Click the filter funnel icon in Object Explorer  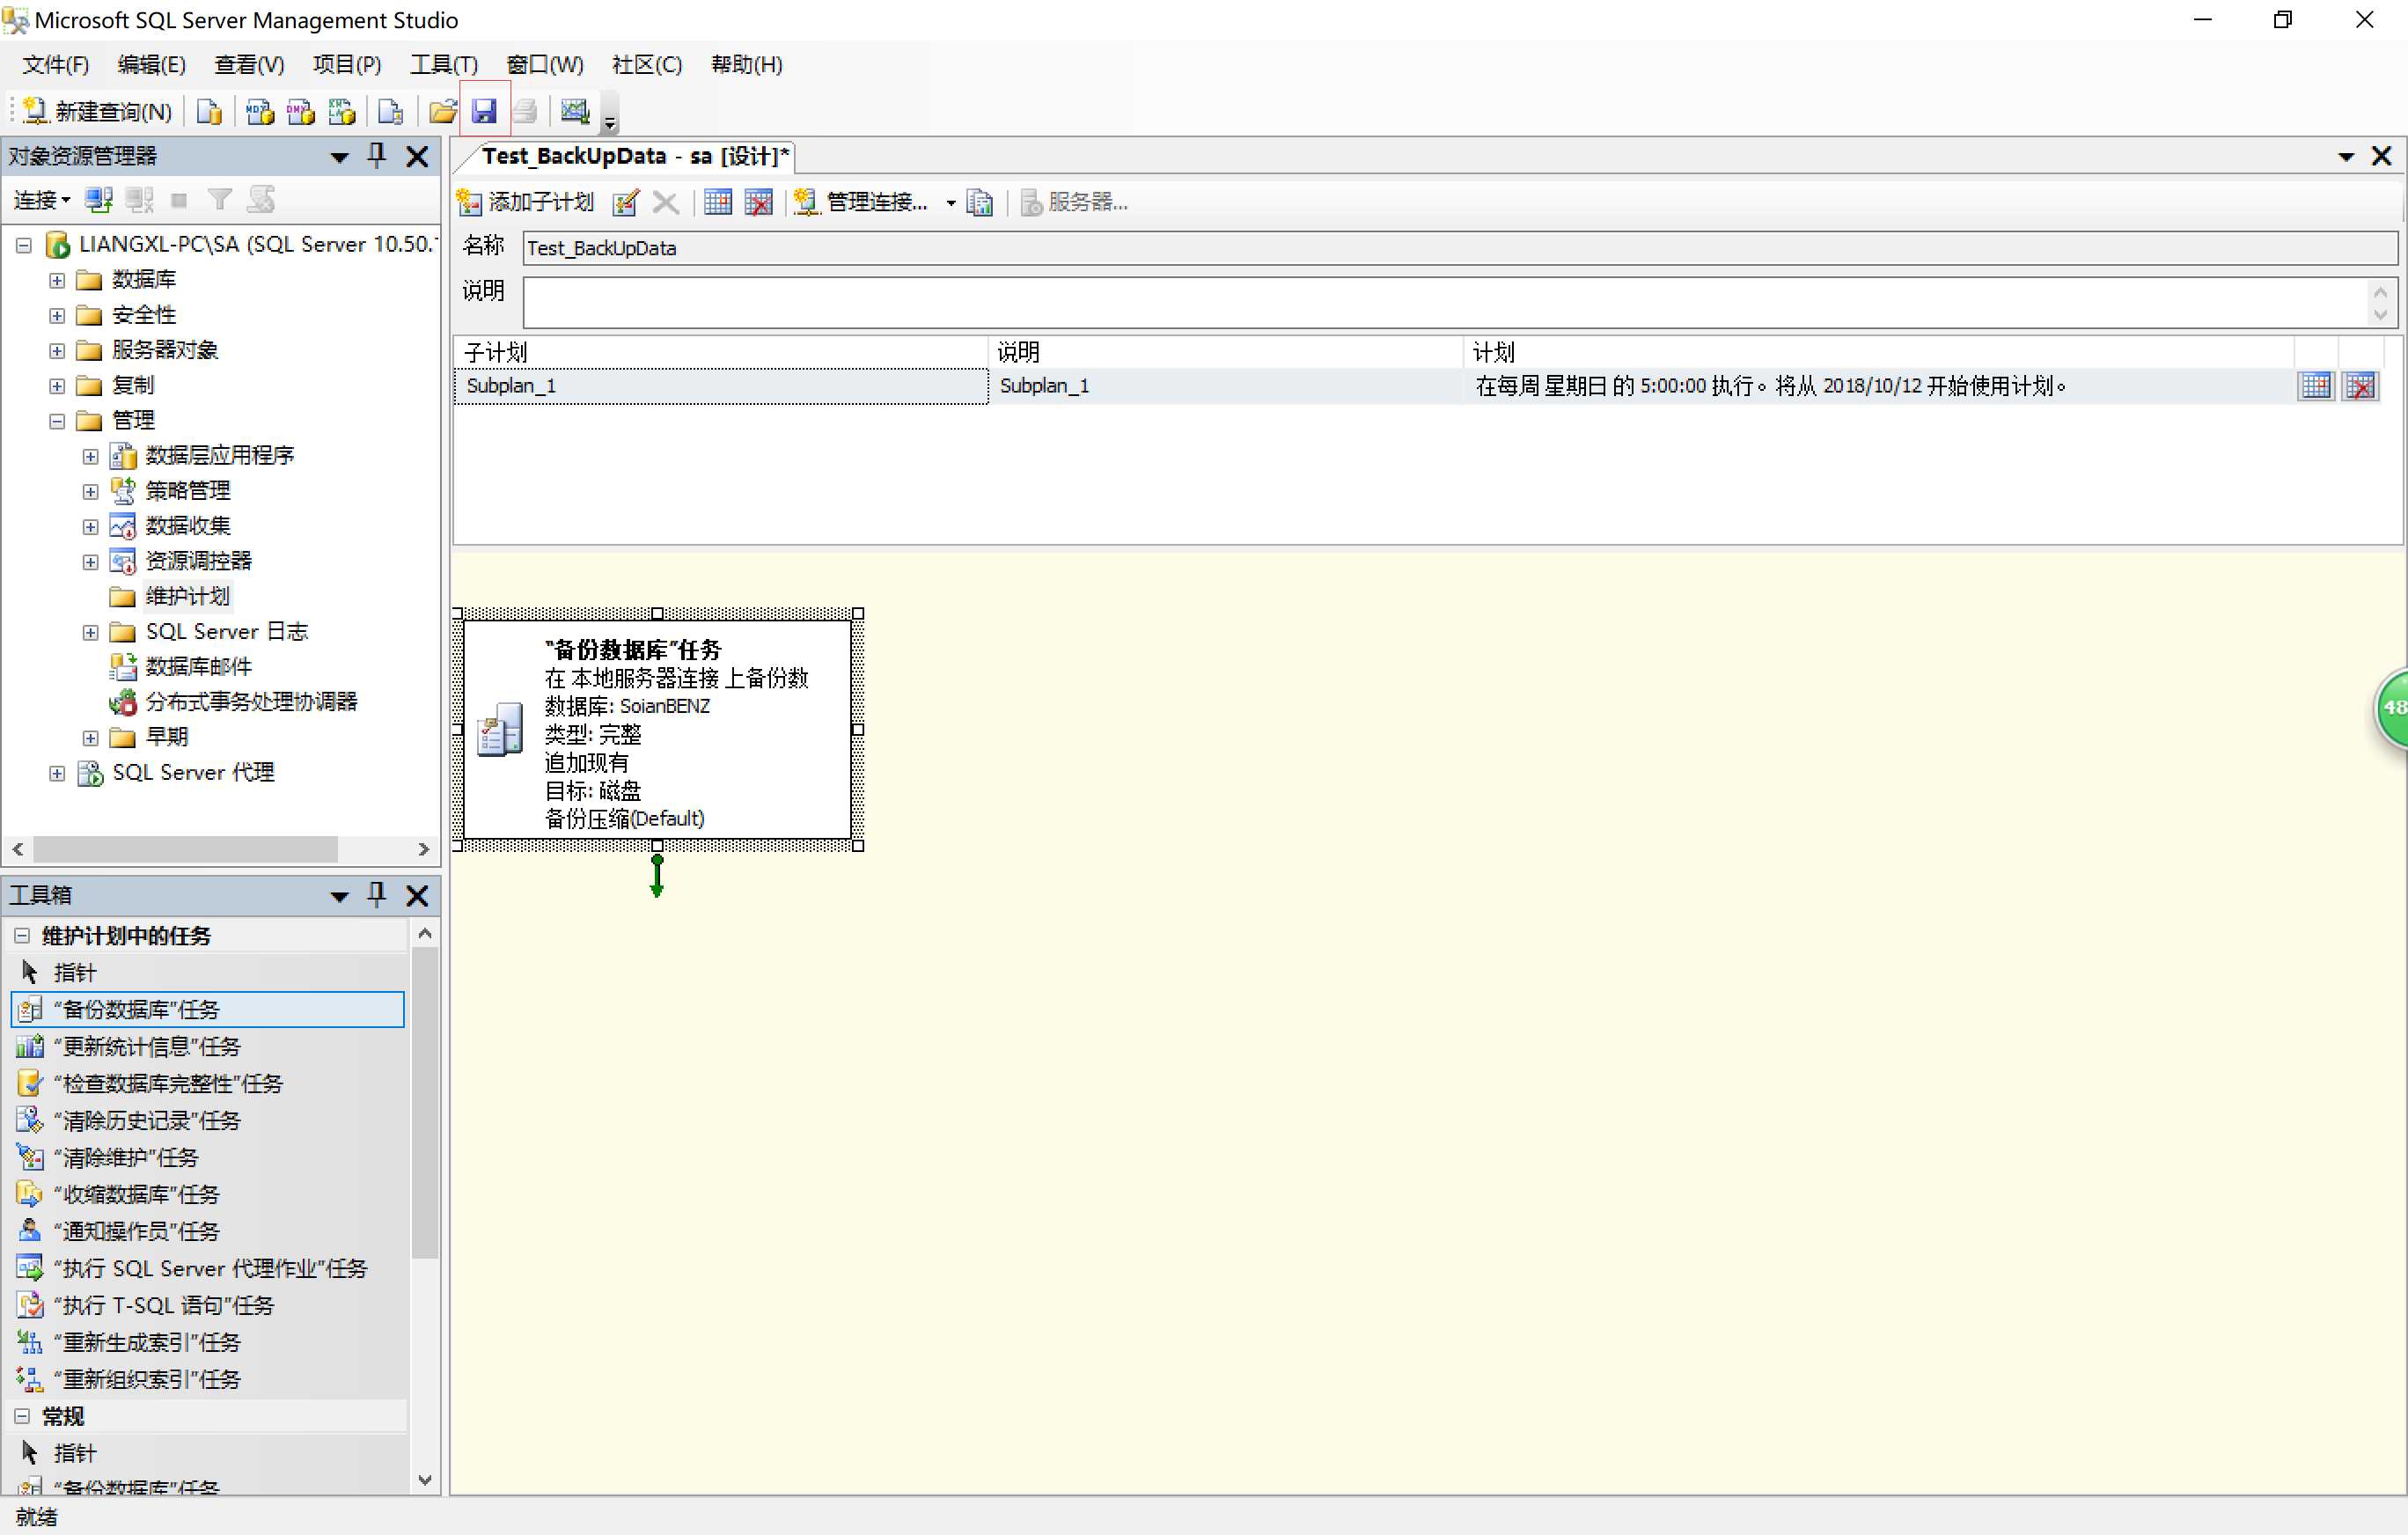coord(220,200)
